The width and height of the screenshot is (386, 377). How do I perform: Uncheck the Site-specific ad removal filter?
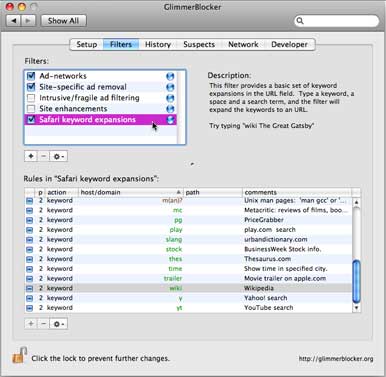tap(31, 87)
